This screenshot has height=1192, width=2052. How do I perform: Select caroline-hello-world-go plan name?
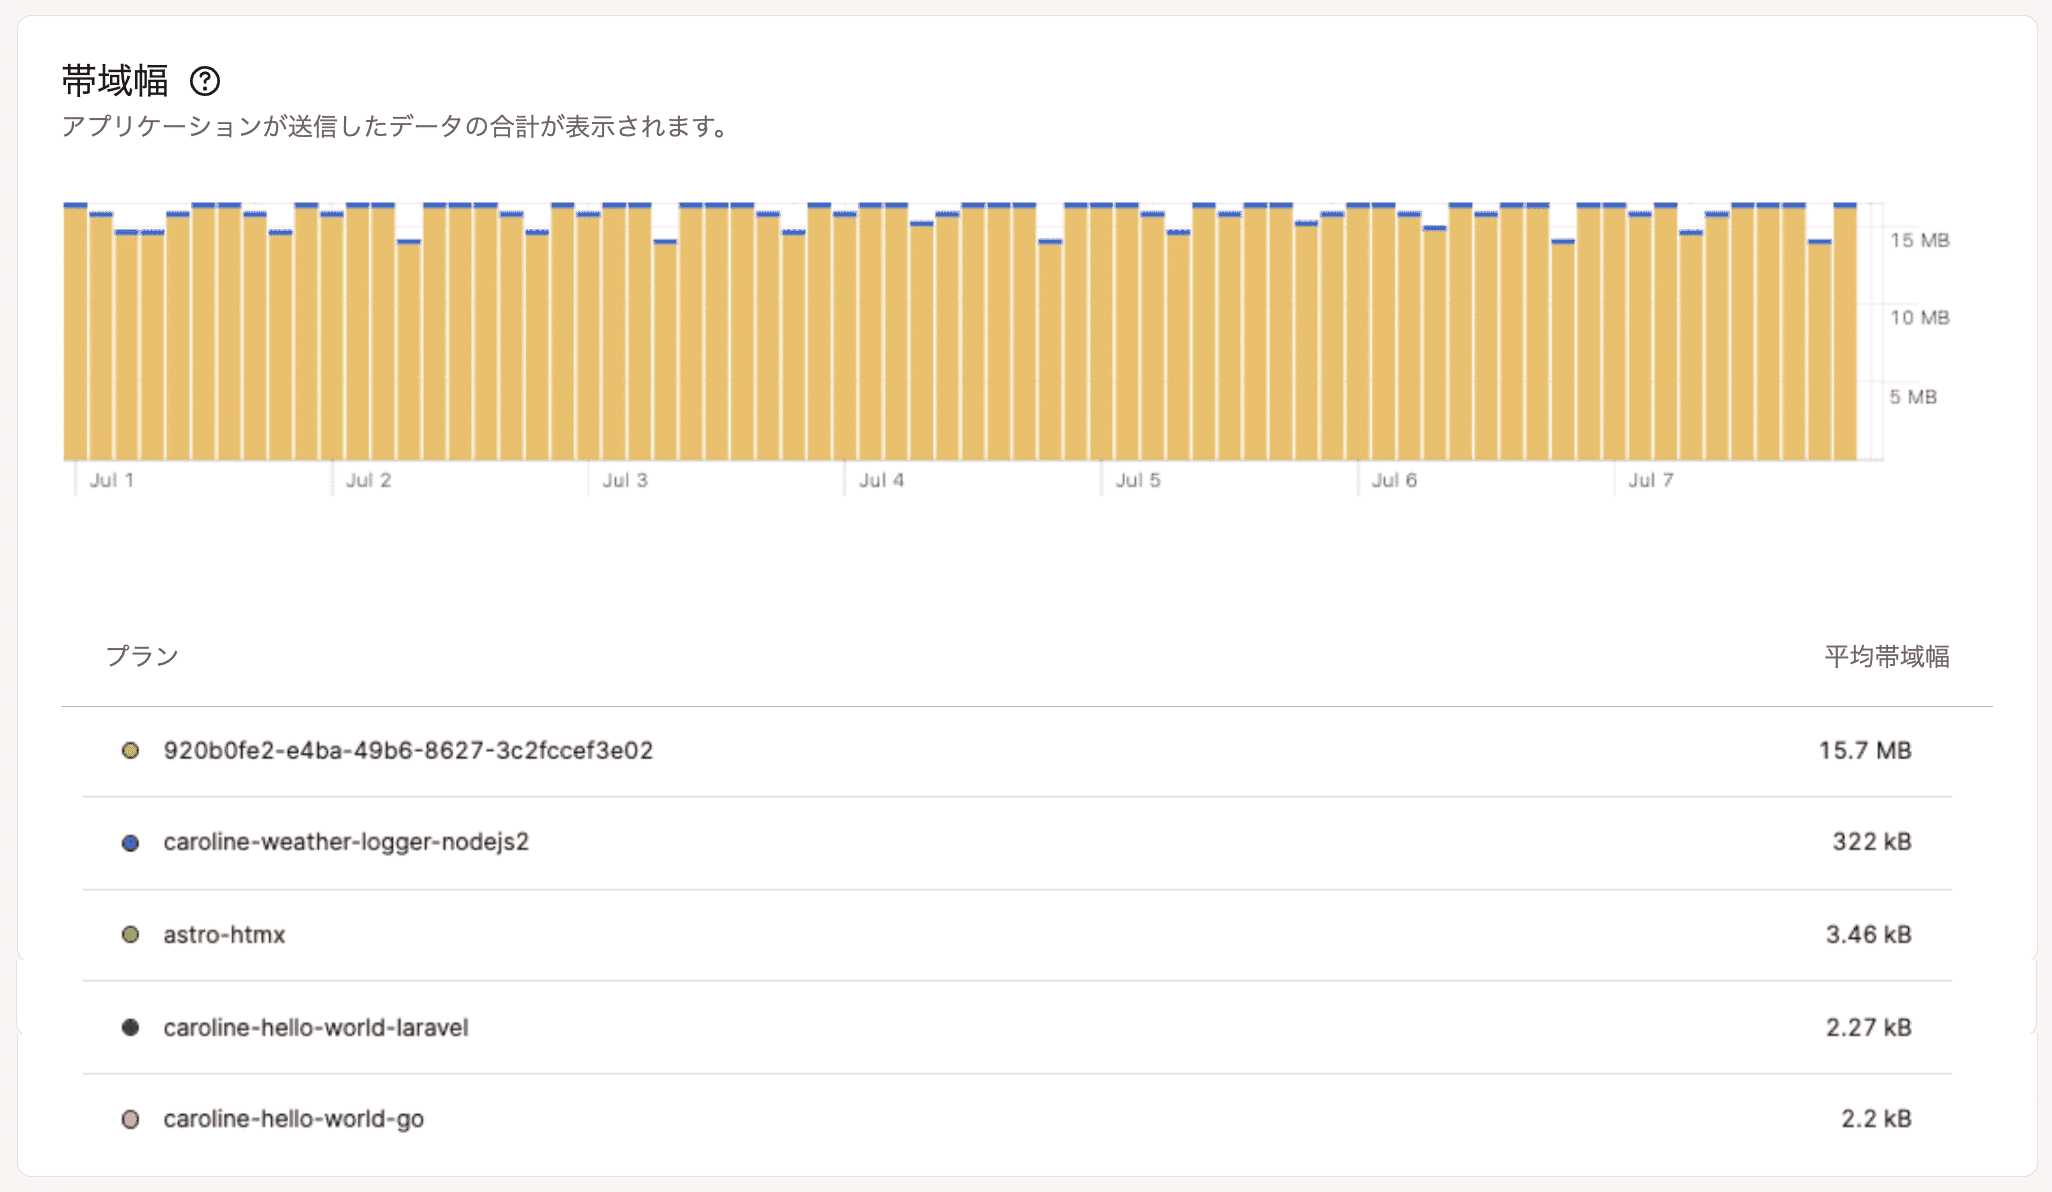pyautogui.click(x=294, y=1119)
